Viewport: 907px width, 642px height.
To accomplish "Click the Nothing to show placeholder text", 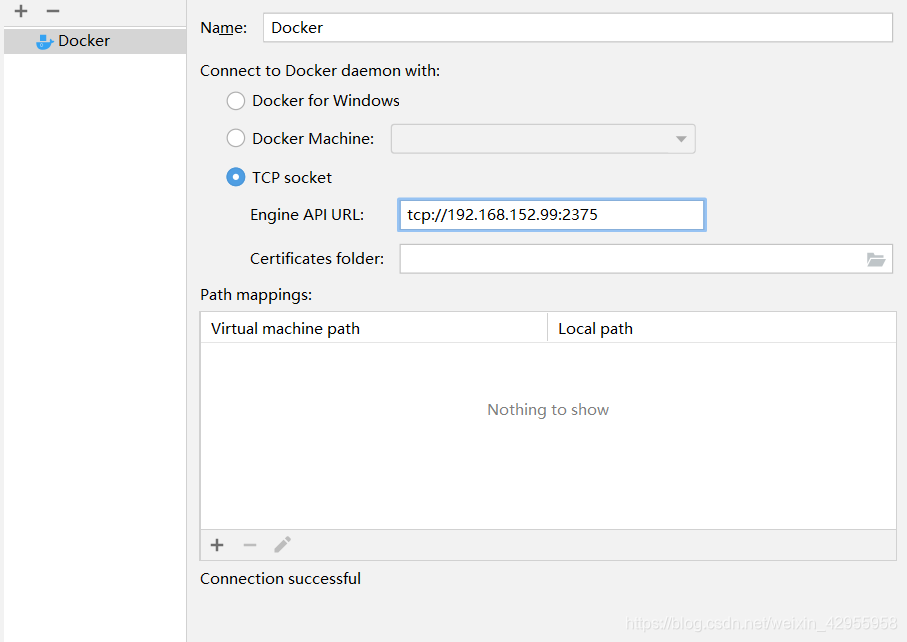I will point(548,409).
